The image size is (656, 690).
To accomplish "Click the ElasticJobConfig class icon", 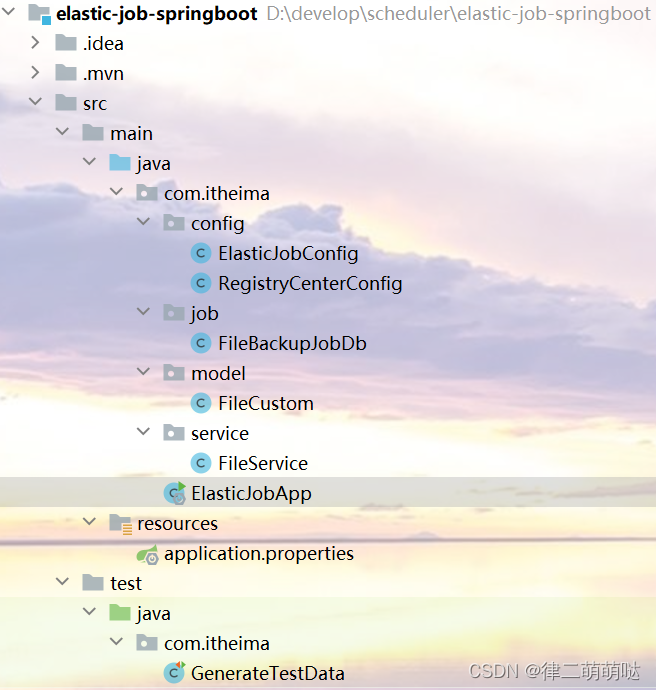I will pos(201,253).
